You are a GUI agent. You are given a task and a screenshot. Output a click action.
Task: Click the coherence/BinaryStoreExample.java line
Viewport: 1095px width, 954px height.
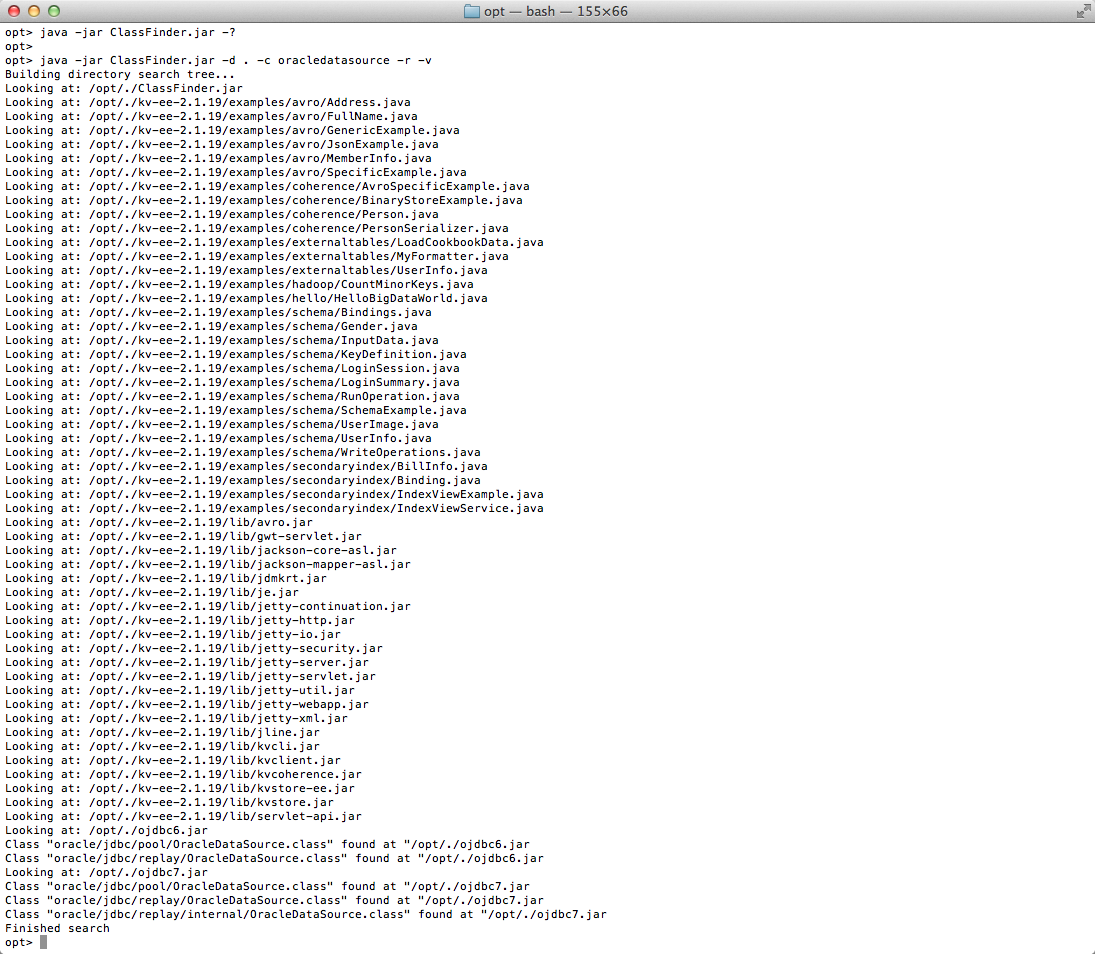pos(263,200)
